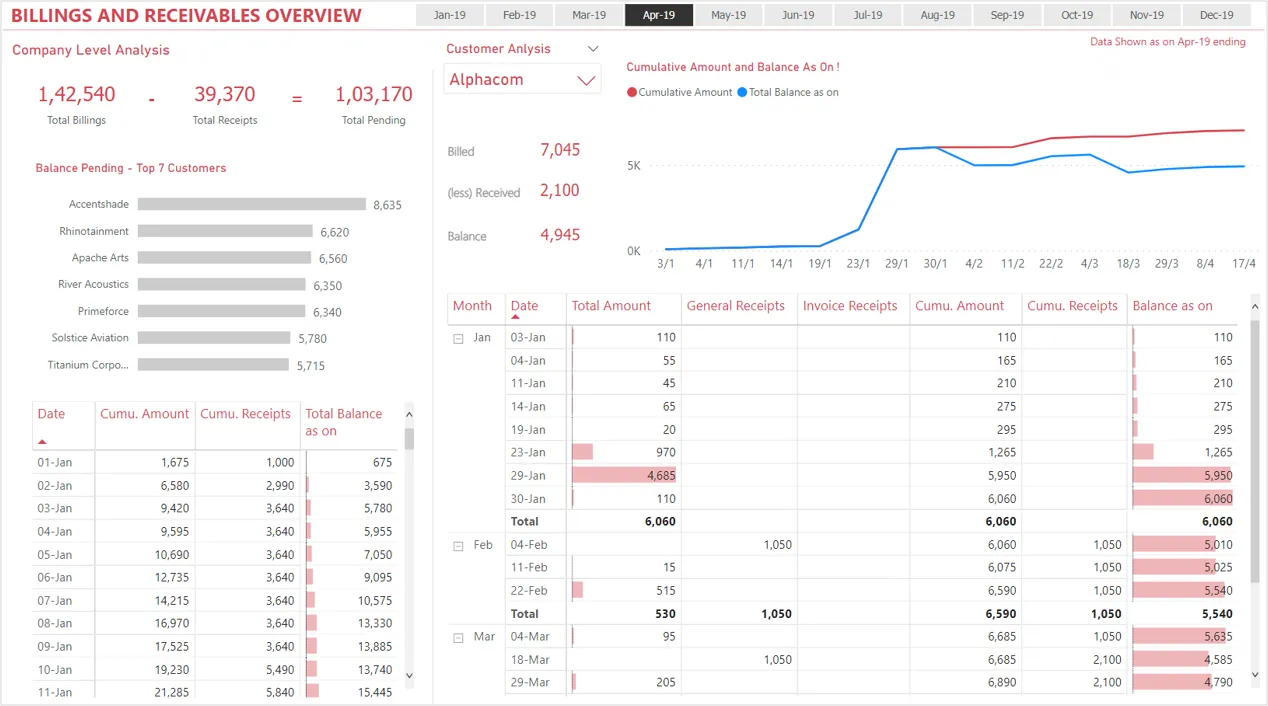Sort by Total Balance as on
The height and width of the screenshot is (706, 1268).
(343, 422)
